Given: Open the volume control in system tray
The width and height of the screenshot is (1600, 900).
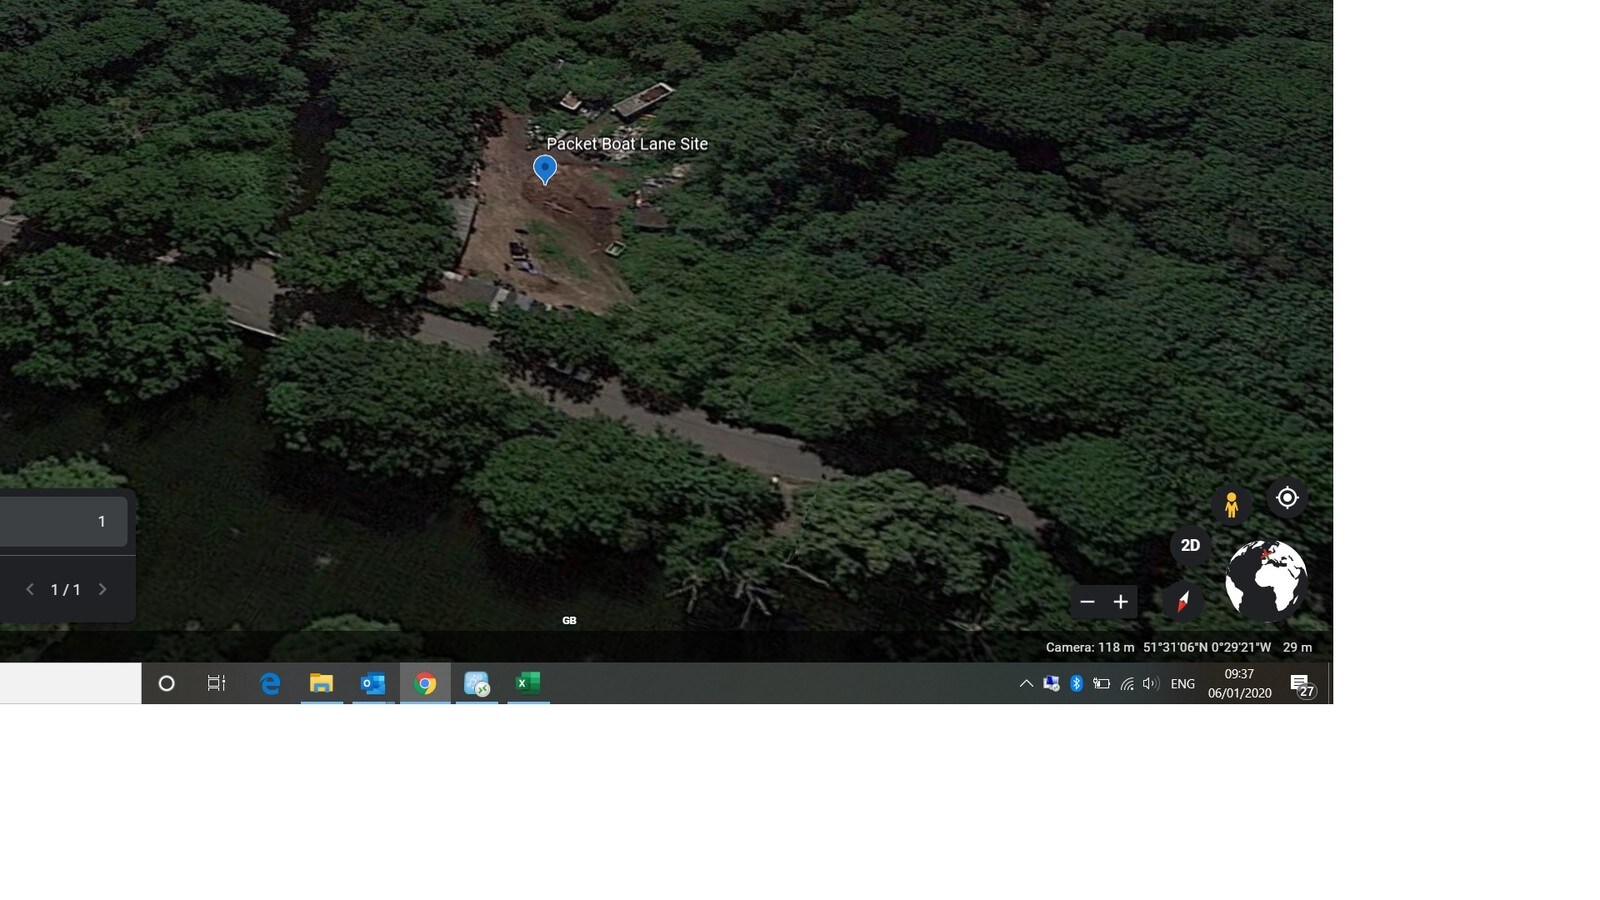Looking at the screenshot, I should click(1150, 684).
